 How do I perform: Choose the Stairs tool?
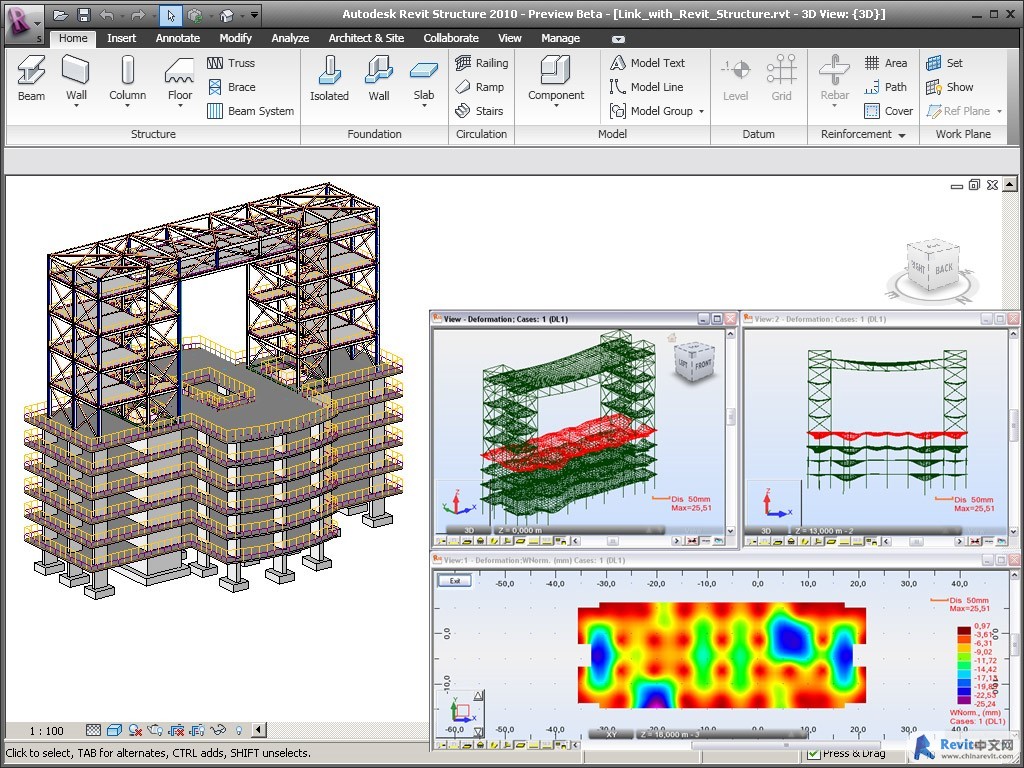coord(479,111)
